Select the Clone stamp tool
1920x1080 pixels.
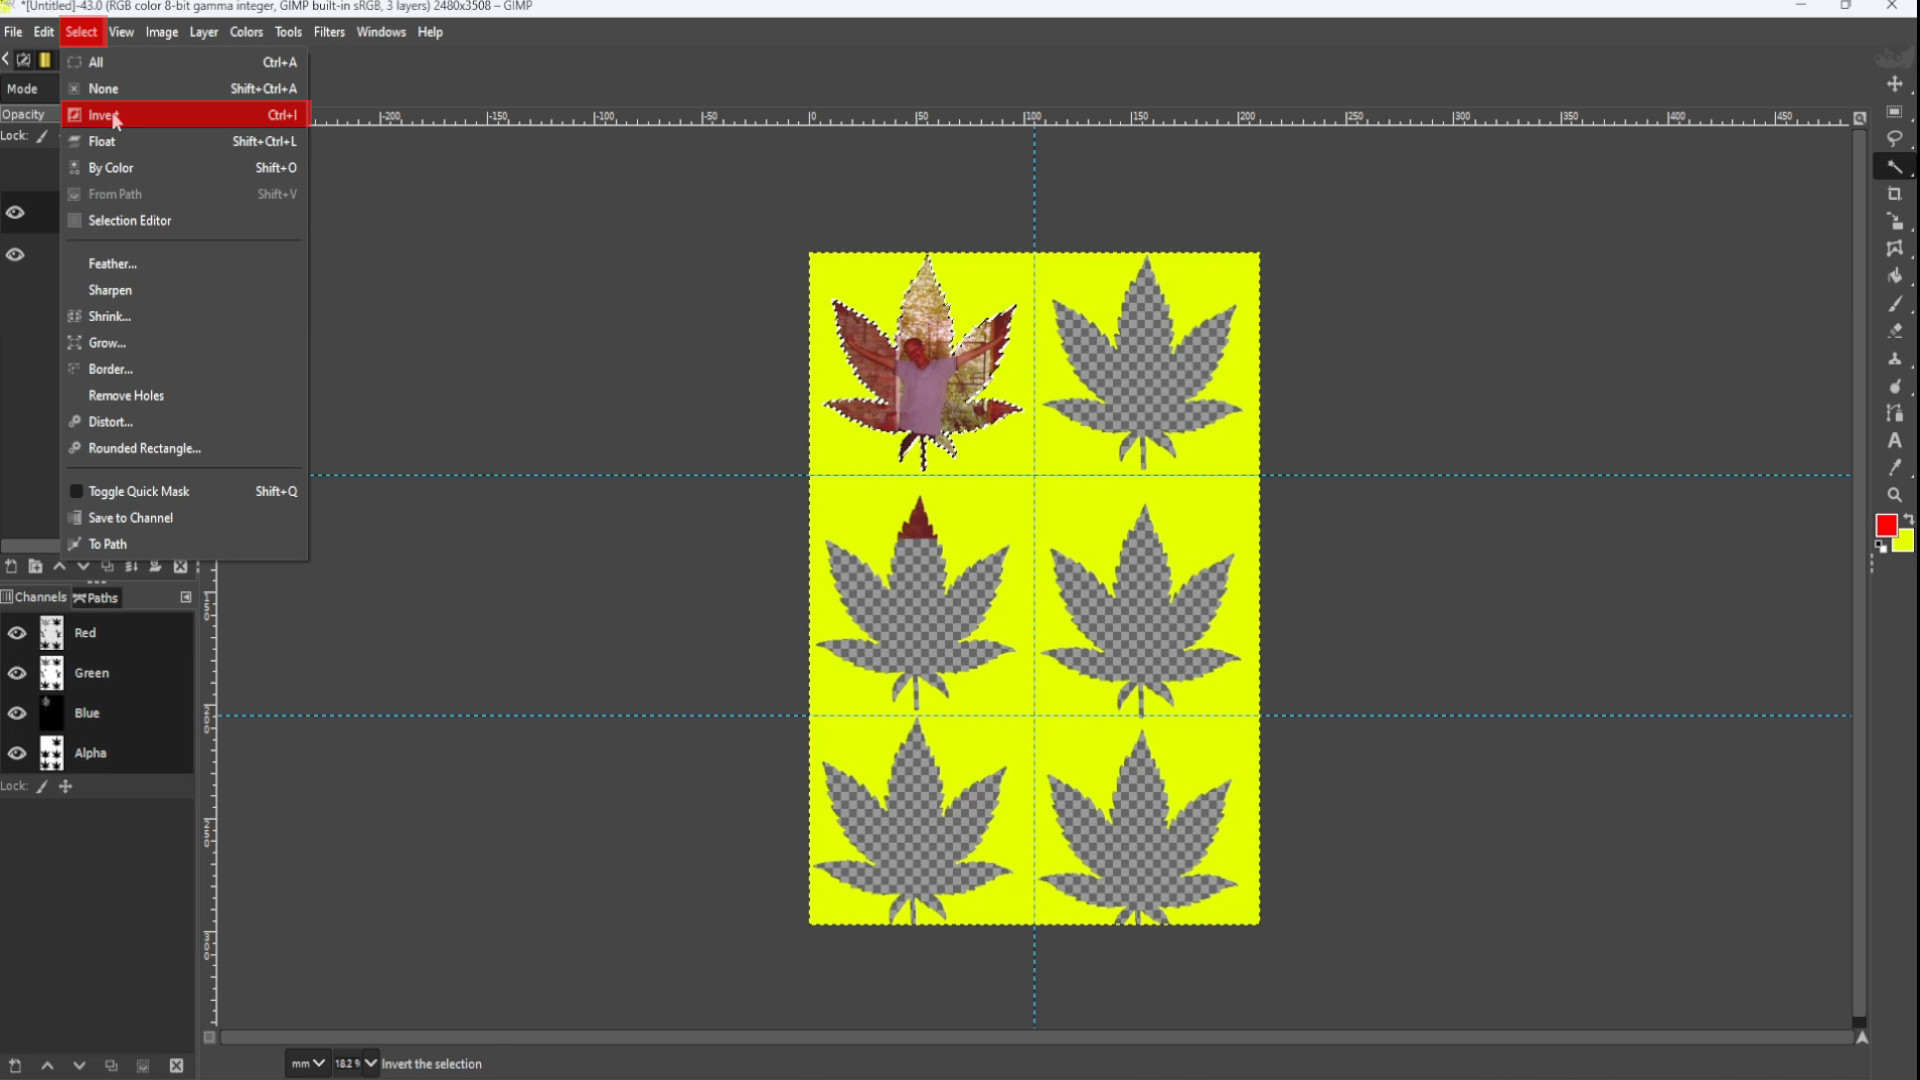(x=1894, y=358)
